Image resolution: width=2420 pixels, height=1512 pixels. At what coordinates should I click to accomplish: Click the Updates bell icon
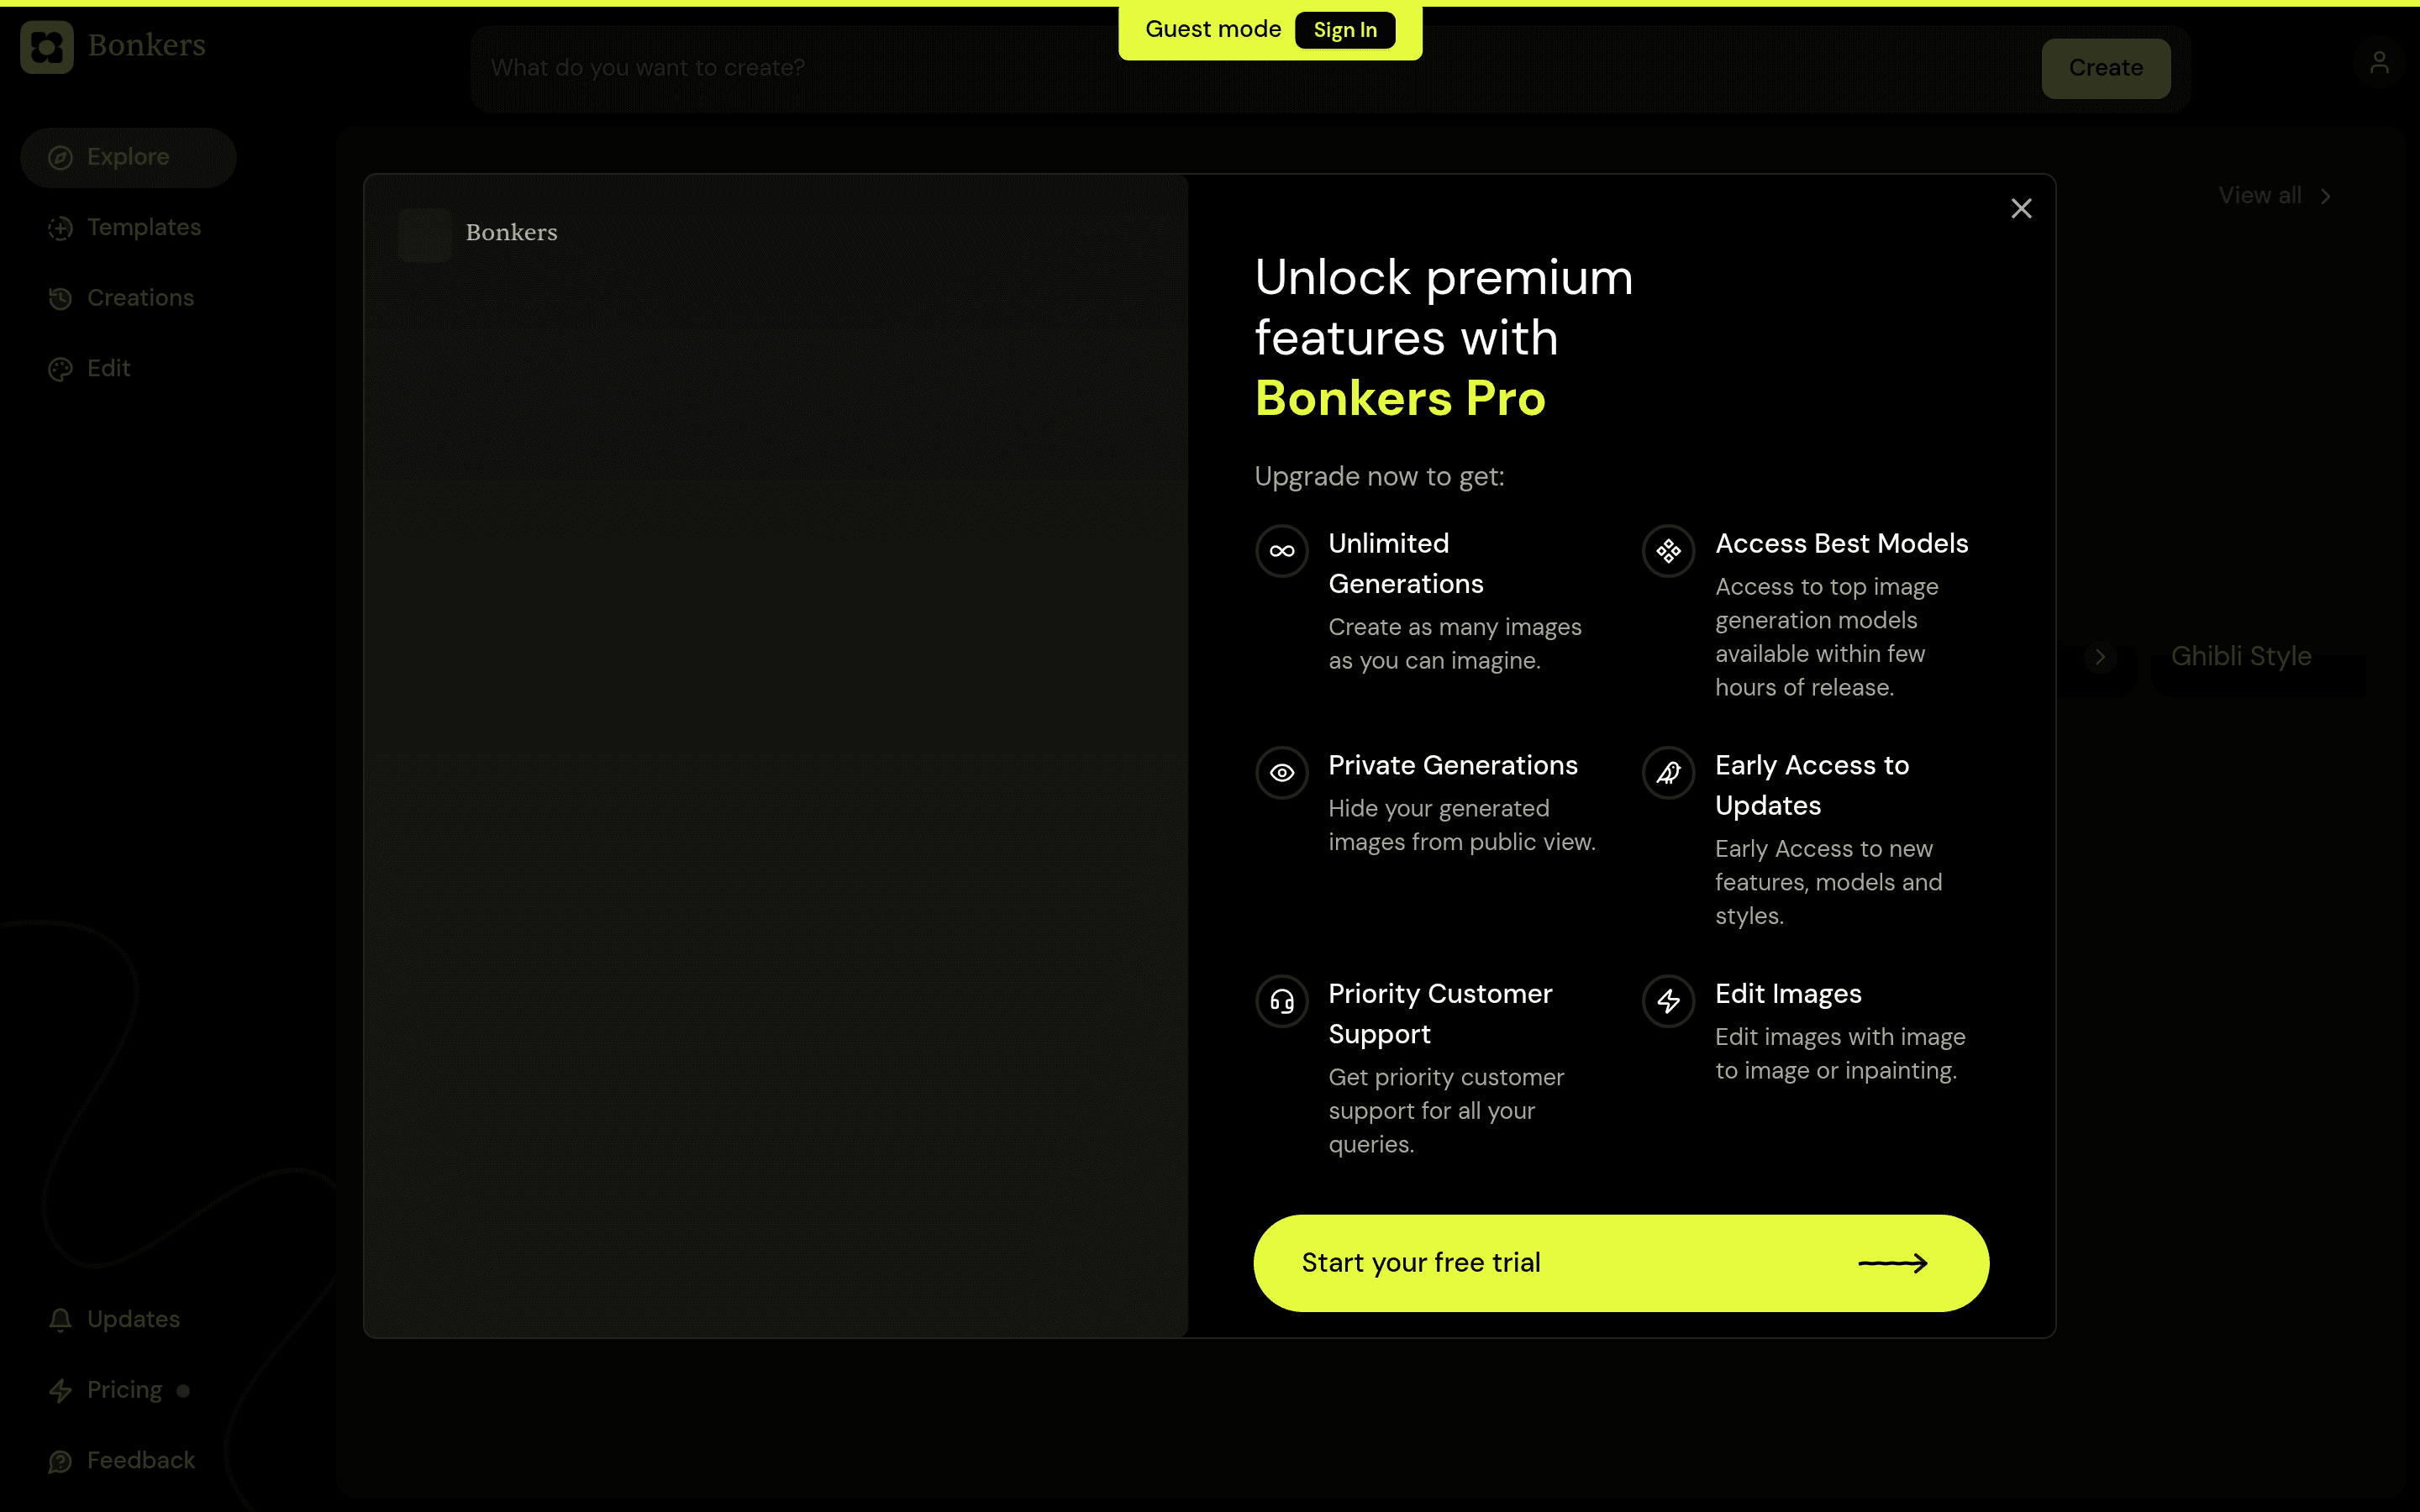[x=60, y=1319]
